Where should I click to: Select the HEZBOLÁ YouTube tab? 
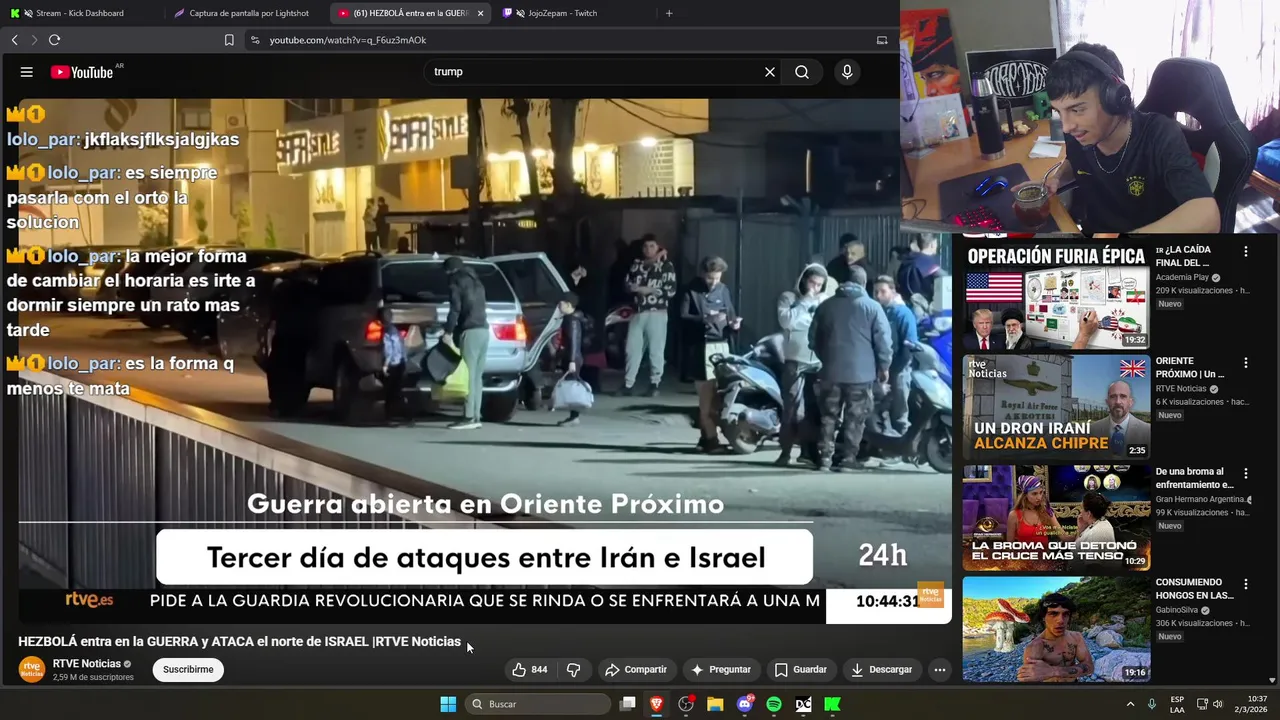point(402,13)
